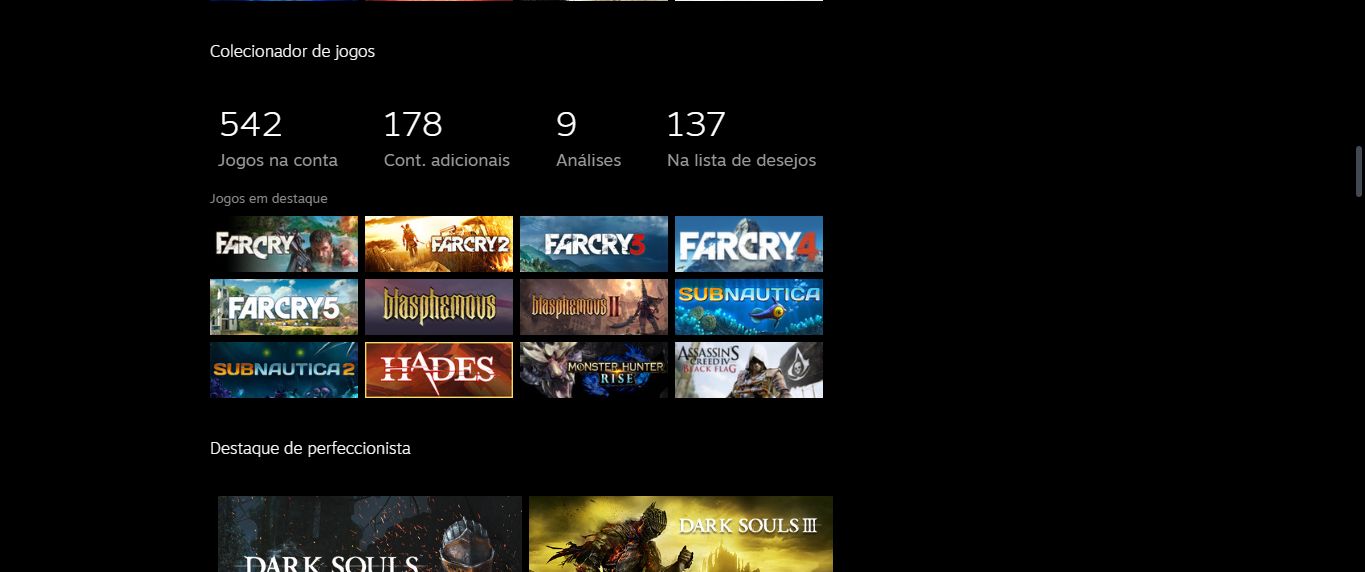Image resolution: width=1365 pixels, height=572 pixels.
Task: Open the 9 Análises stat
Action: point(588,139)
